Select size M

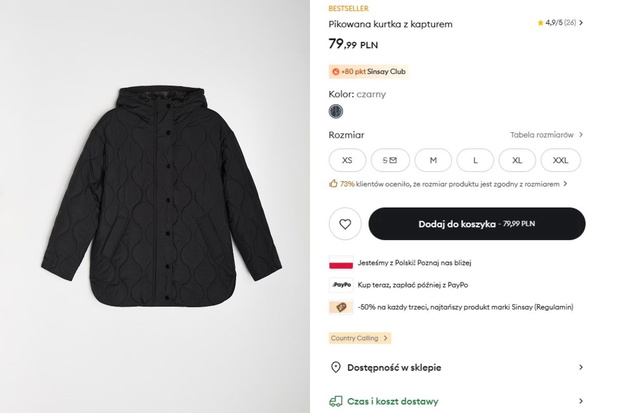433,160
